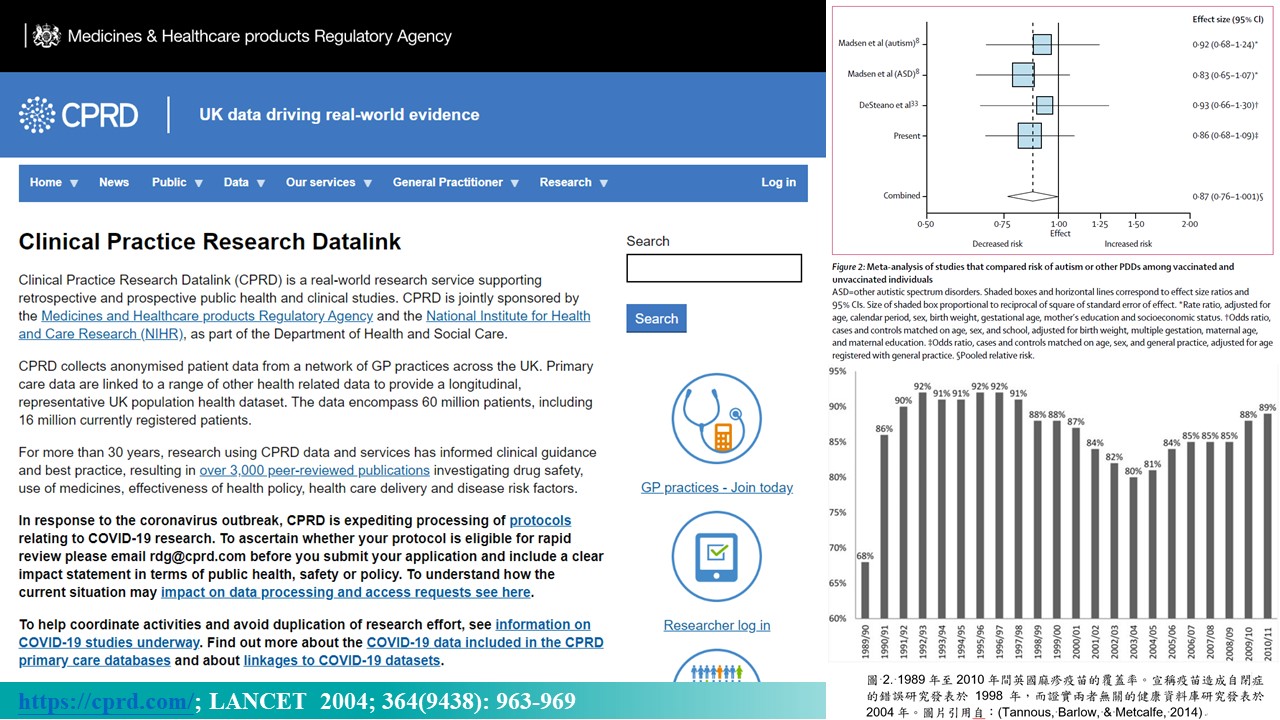Expand the Public dropdown arrow
Image resolution: width=1280 pixels, height=720 pixels.
[198, 183]
